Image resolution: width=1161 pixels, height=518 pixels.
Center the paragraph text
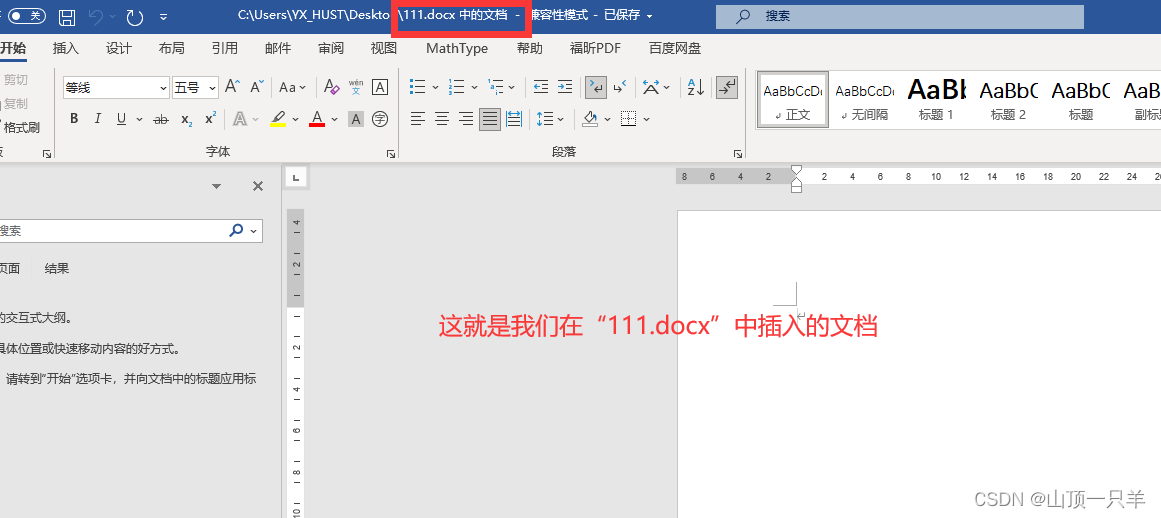pos(442,118)
